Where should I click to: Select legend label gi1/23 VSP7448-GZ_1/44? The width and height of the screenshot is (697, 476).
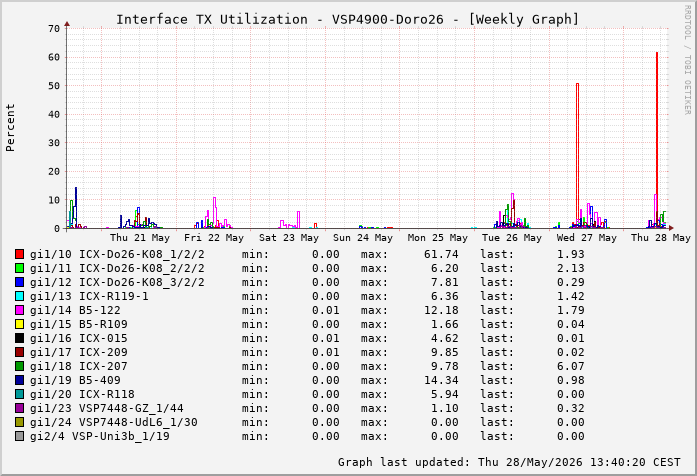tap(107, 408)
